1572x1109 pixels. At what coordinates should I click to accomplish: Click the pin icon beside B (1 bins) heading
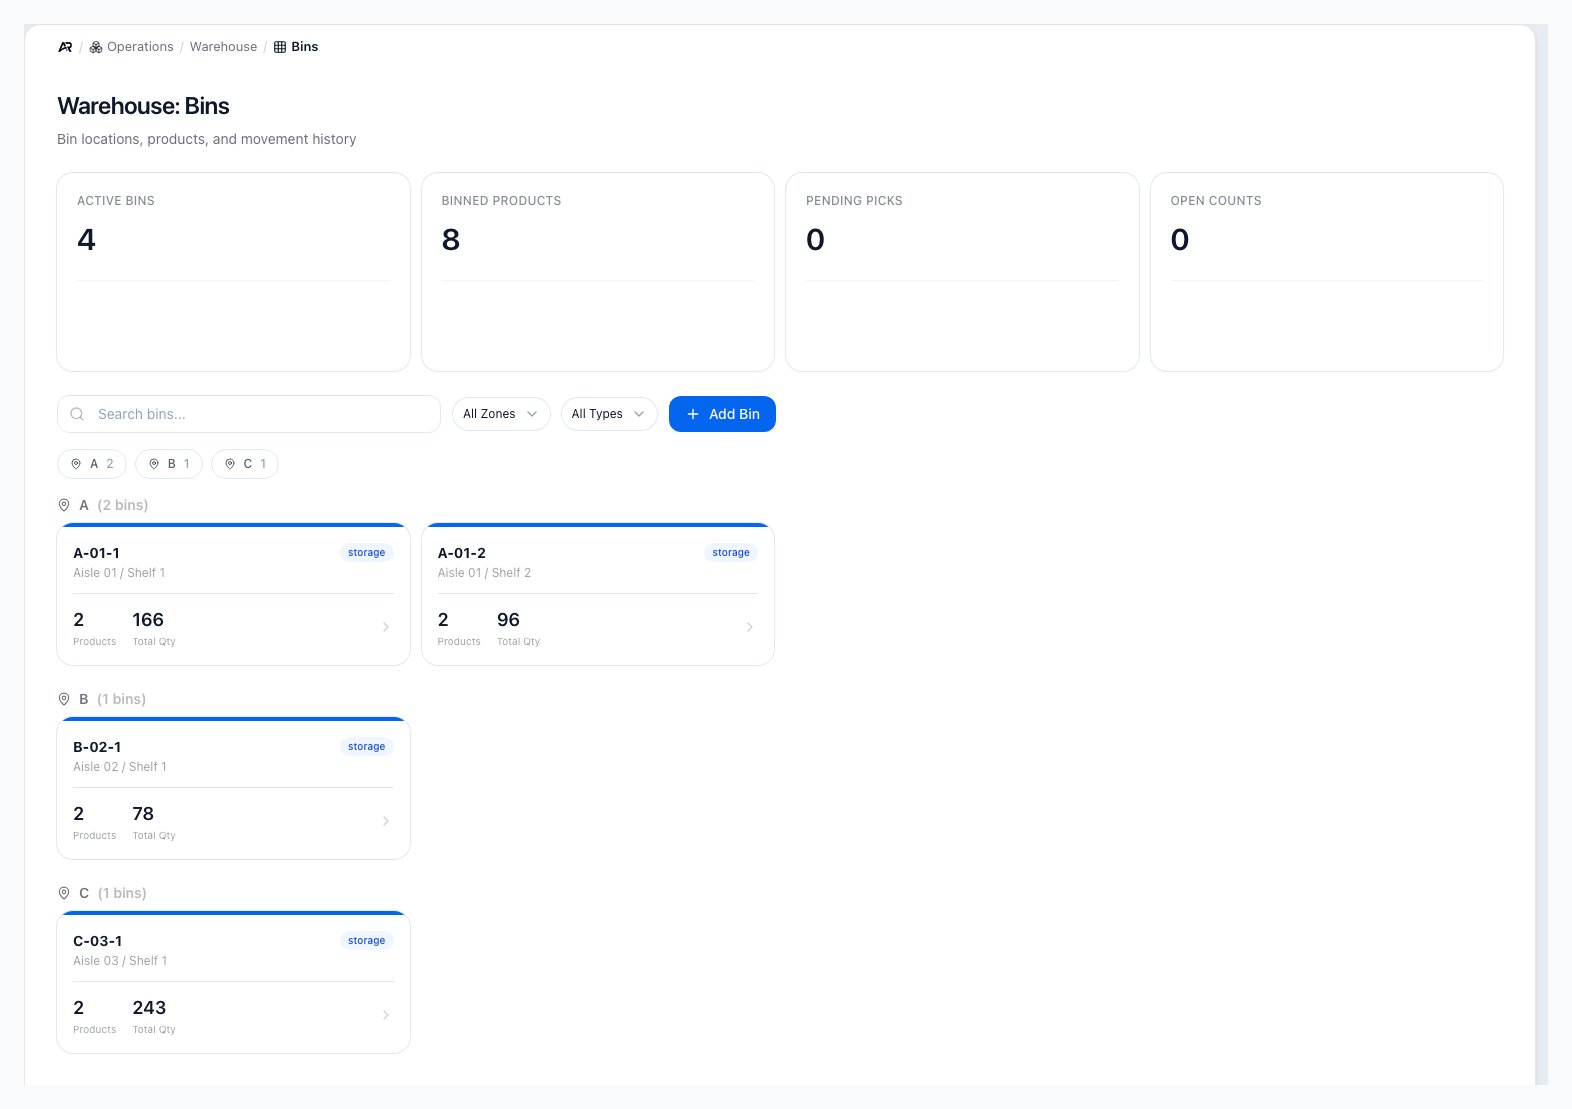click(x=64, y=699)
